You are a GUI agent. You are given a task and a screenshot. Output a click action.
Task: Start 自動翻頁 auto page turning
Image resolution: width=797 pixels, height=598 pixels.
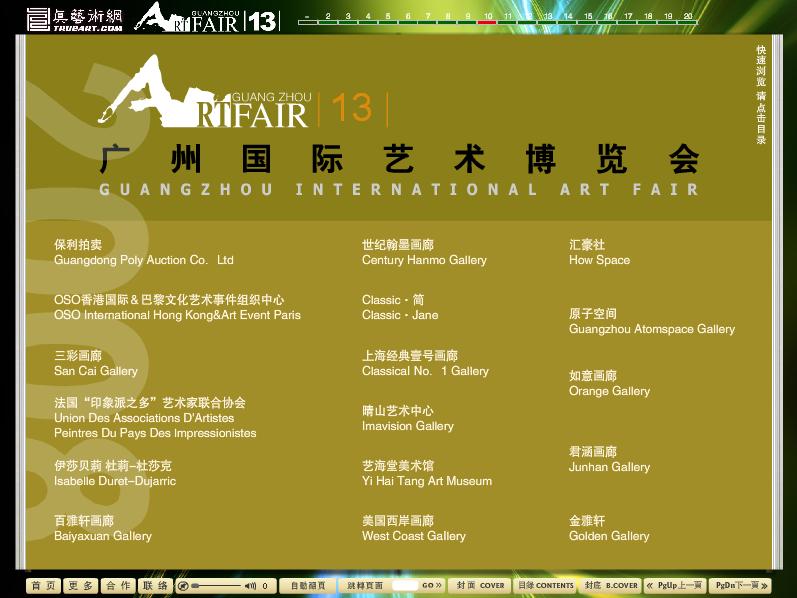point(308,585)
